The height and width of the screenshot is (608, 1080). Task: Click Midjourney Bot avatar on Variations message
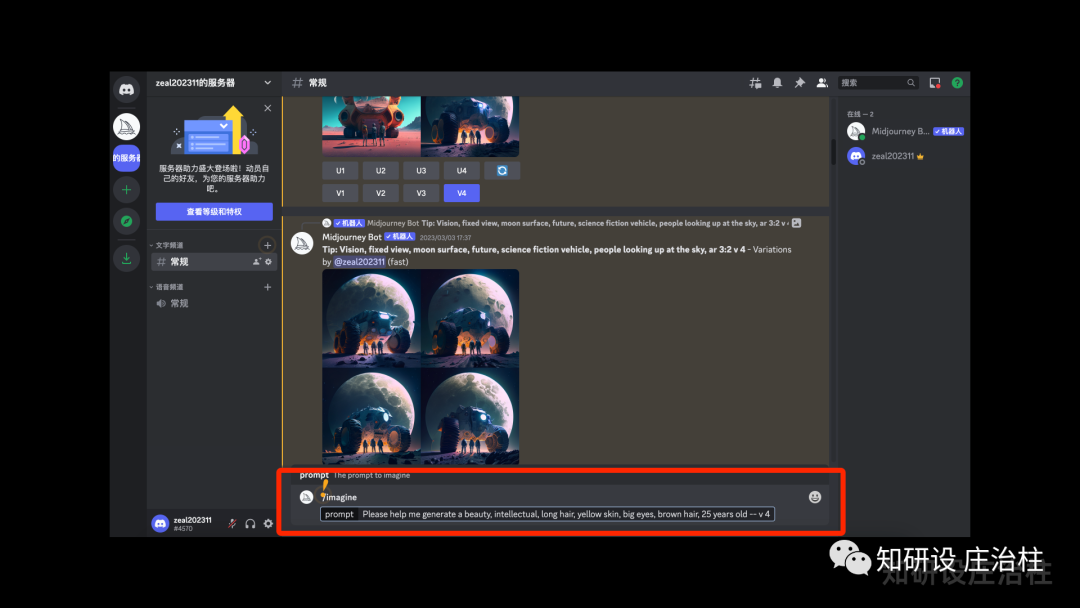(x=302, y=243)
